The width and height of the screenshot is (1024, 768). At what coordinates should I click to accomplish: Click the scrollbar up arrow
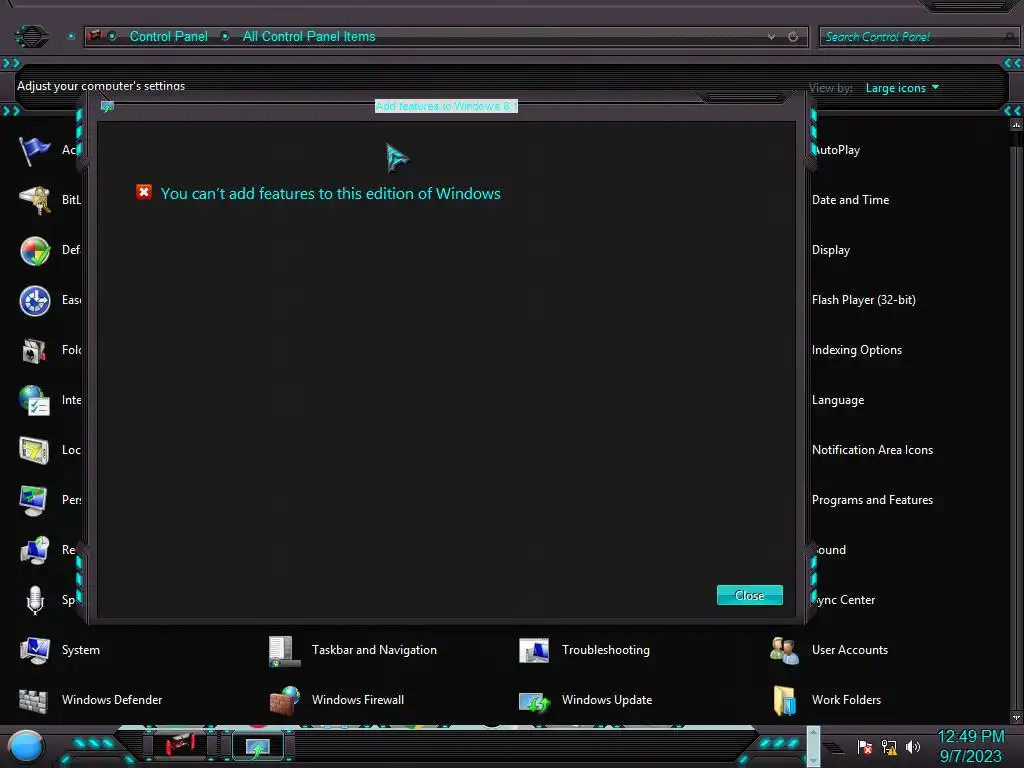point(1016,124)
